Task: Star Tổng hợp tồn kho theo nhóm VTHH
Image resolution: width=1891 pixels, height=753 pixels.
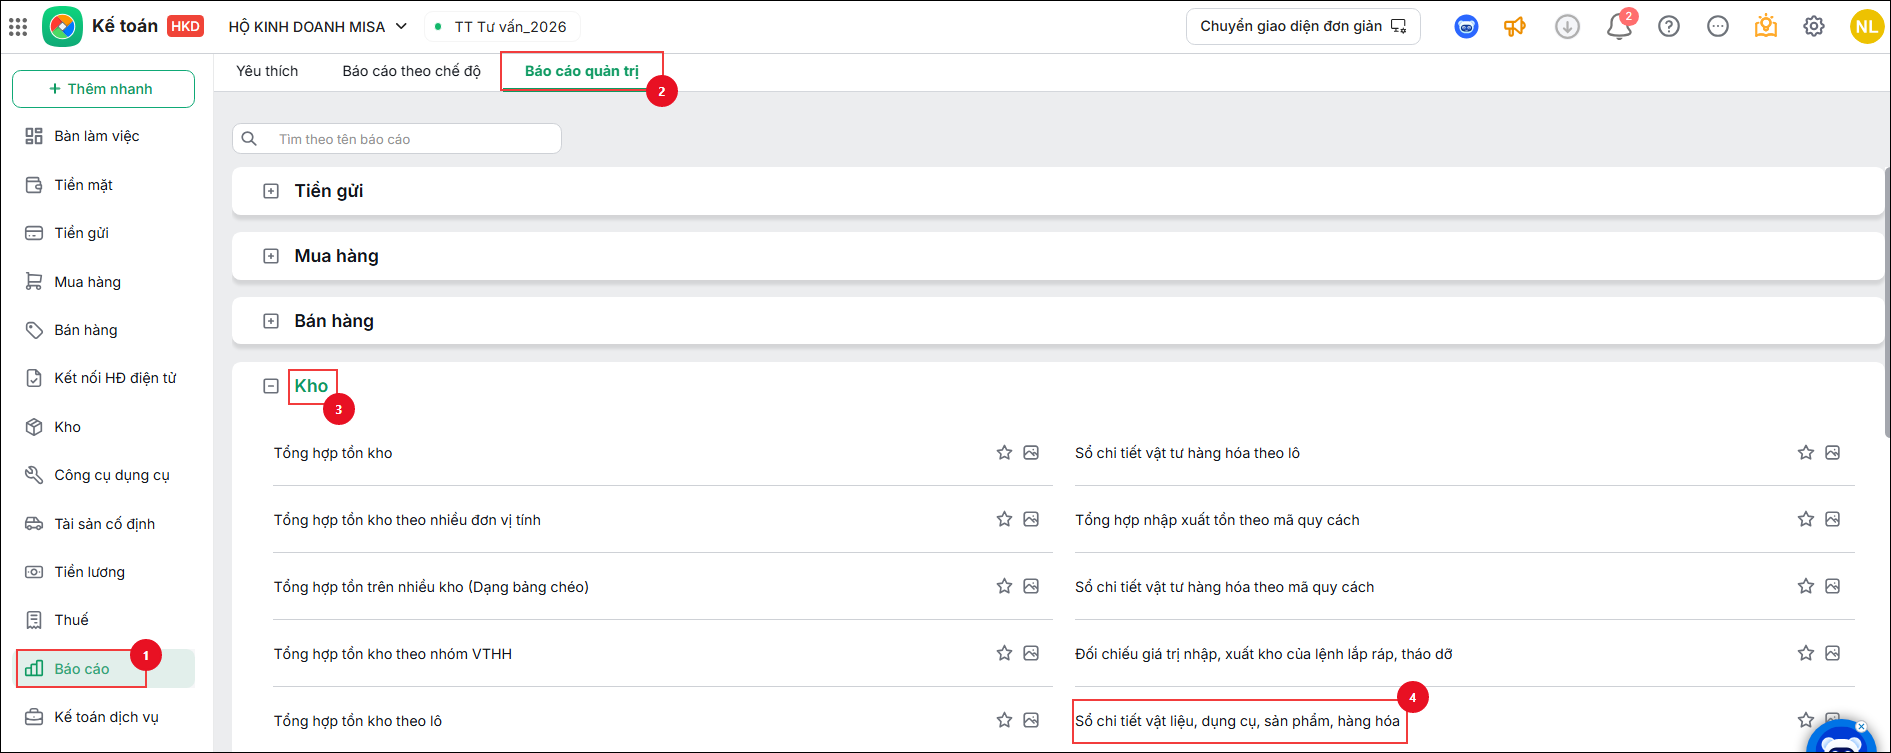Action: 1004,654
